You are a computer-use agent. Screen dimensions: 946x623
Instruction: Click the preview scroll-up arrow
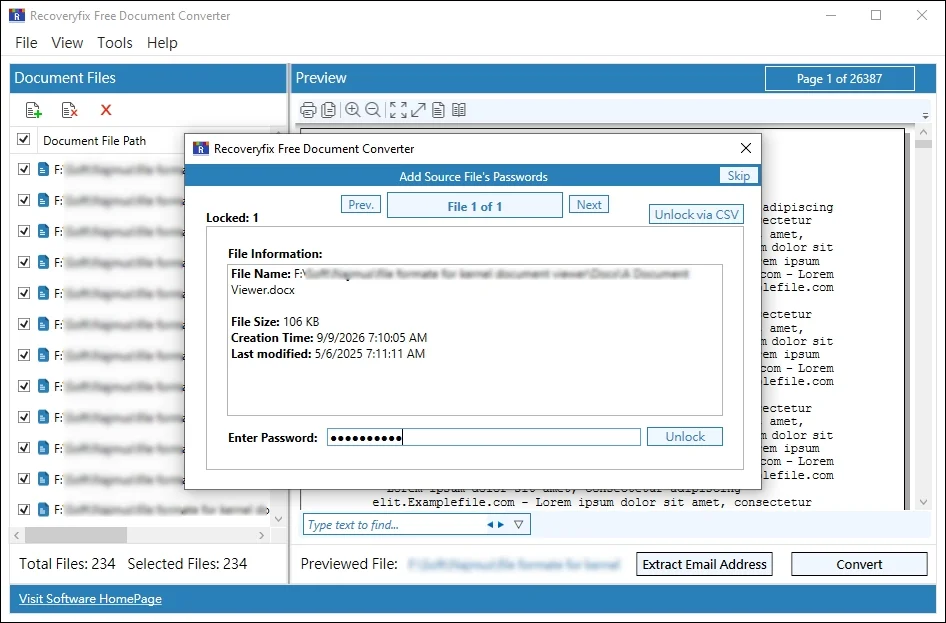924,131
